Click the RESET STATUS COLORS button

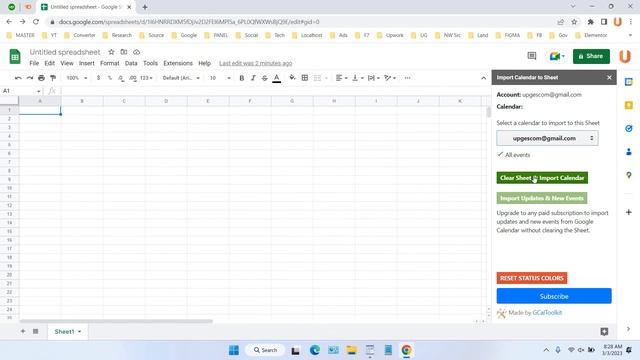(x=531, y=278)
